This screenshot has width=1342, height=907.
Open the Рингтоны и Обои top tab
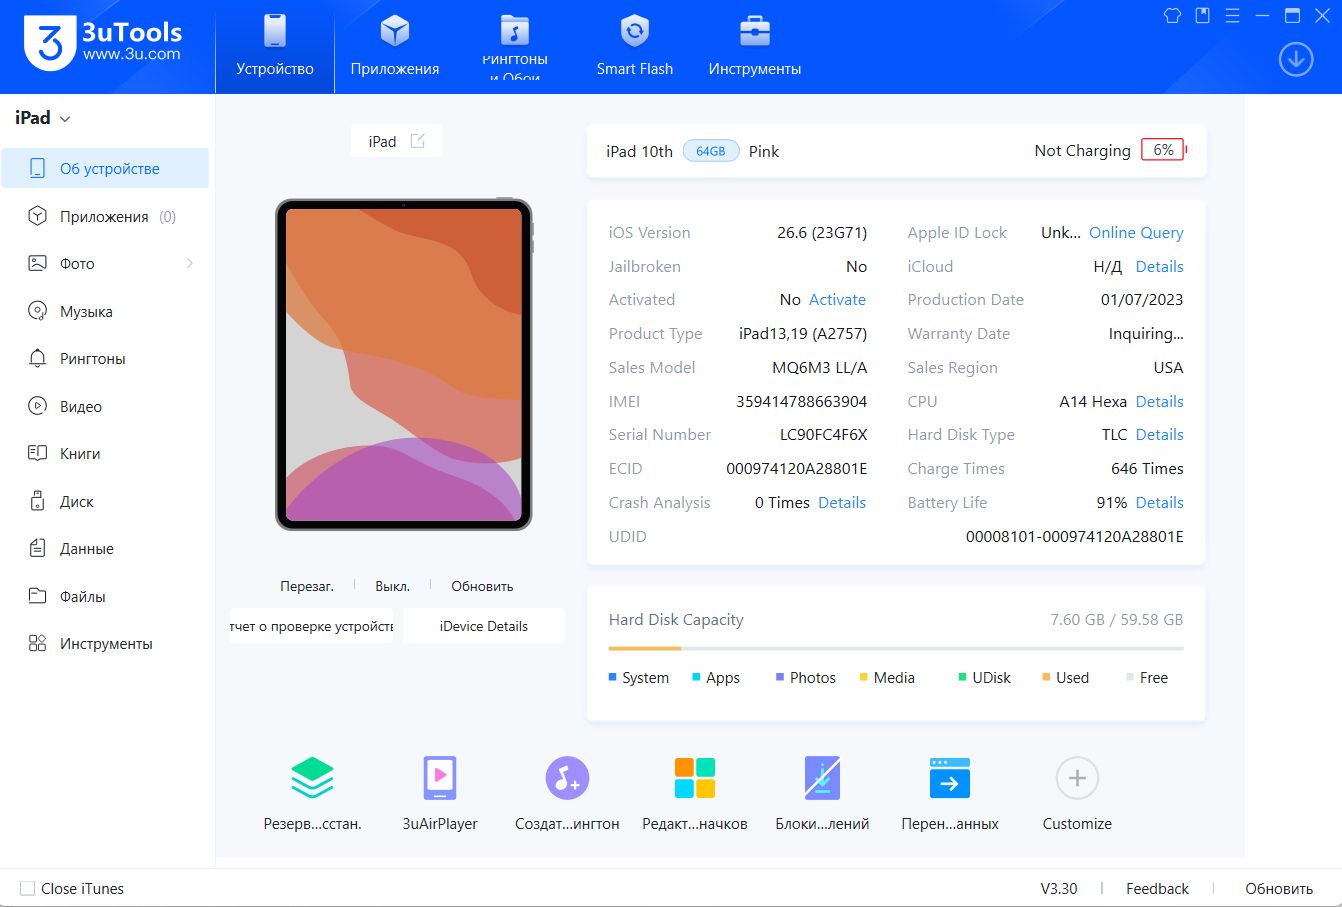(515, 47)
